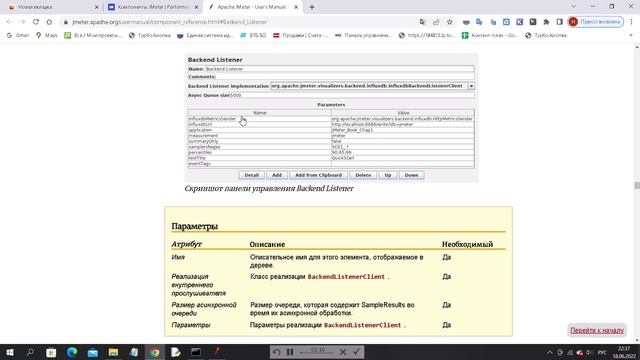Follow the Перейти к началу link

pos(597,330)
